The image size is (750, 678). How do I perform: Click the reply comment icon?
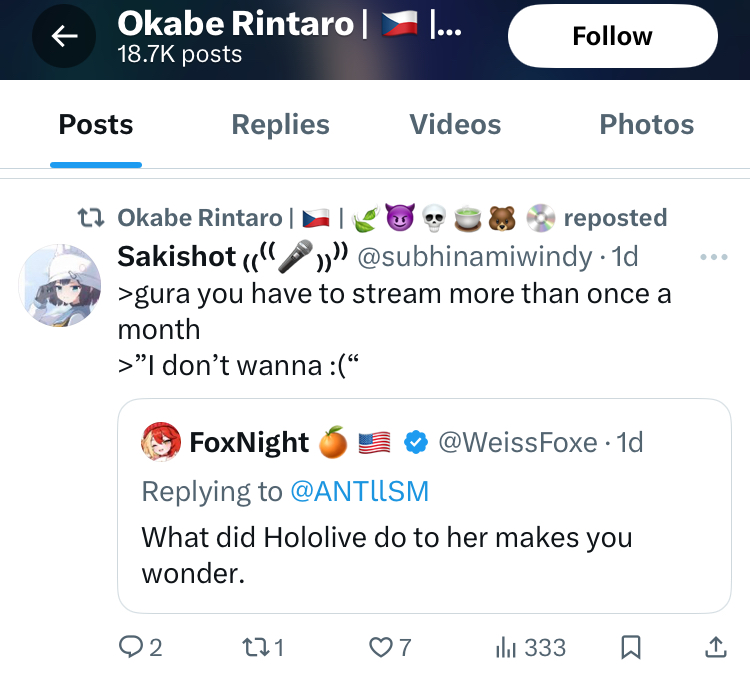131,648
